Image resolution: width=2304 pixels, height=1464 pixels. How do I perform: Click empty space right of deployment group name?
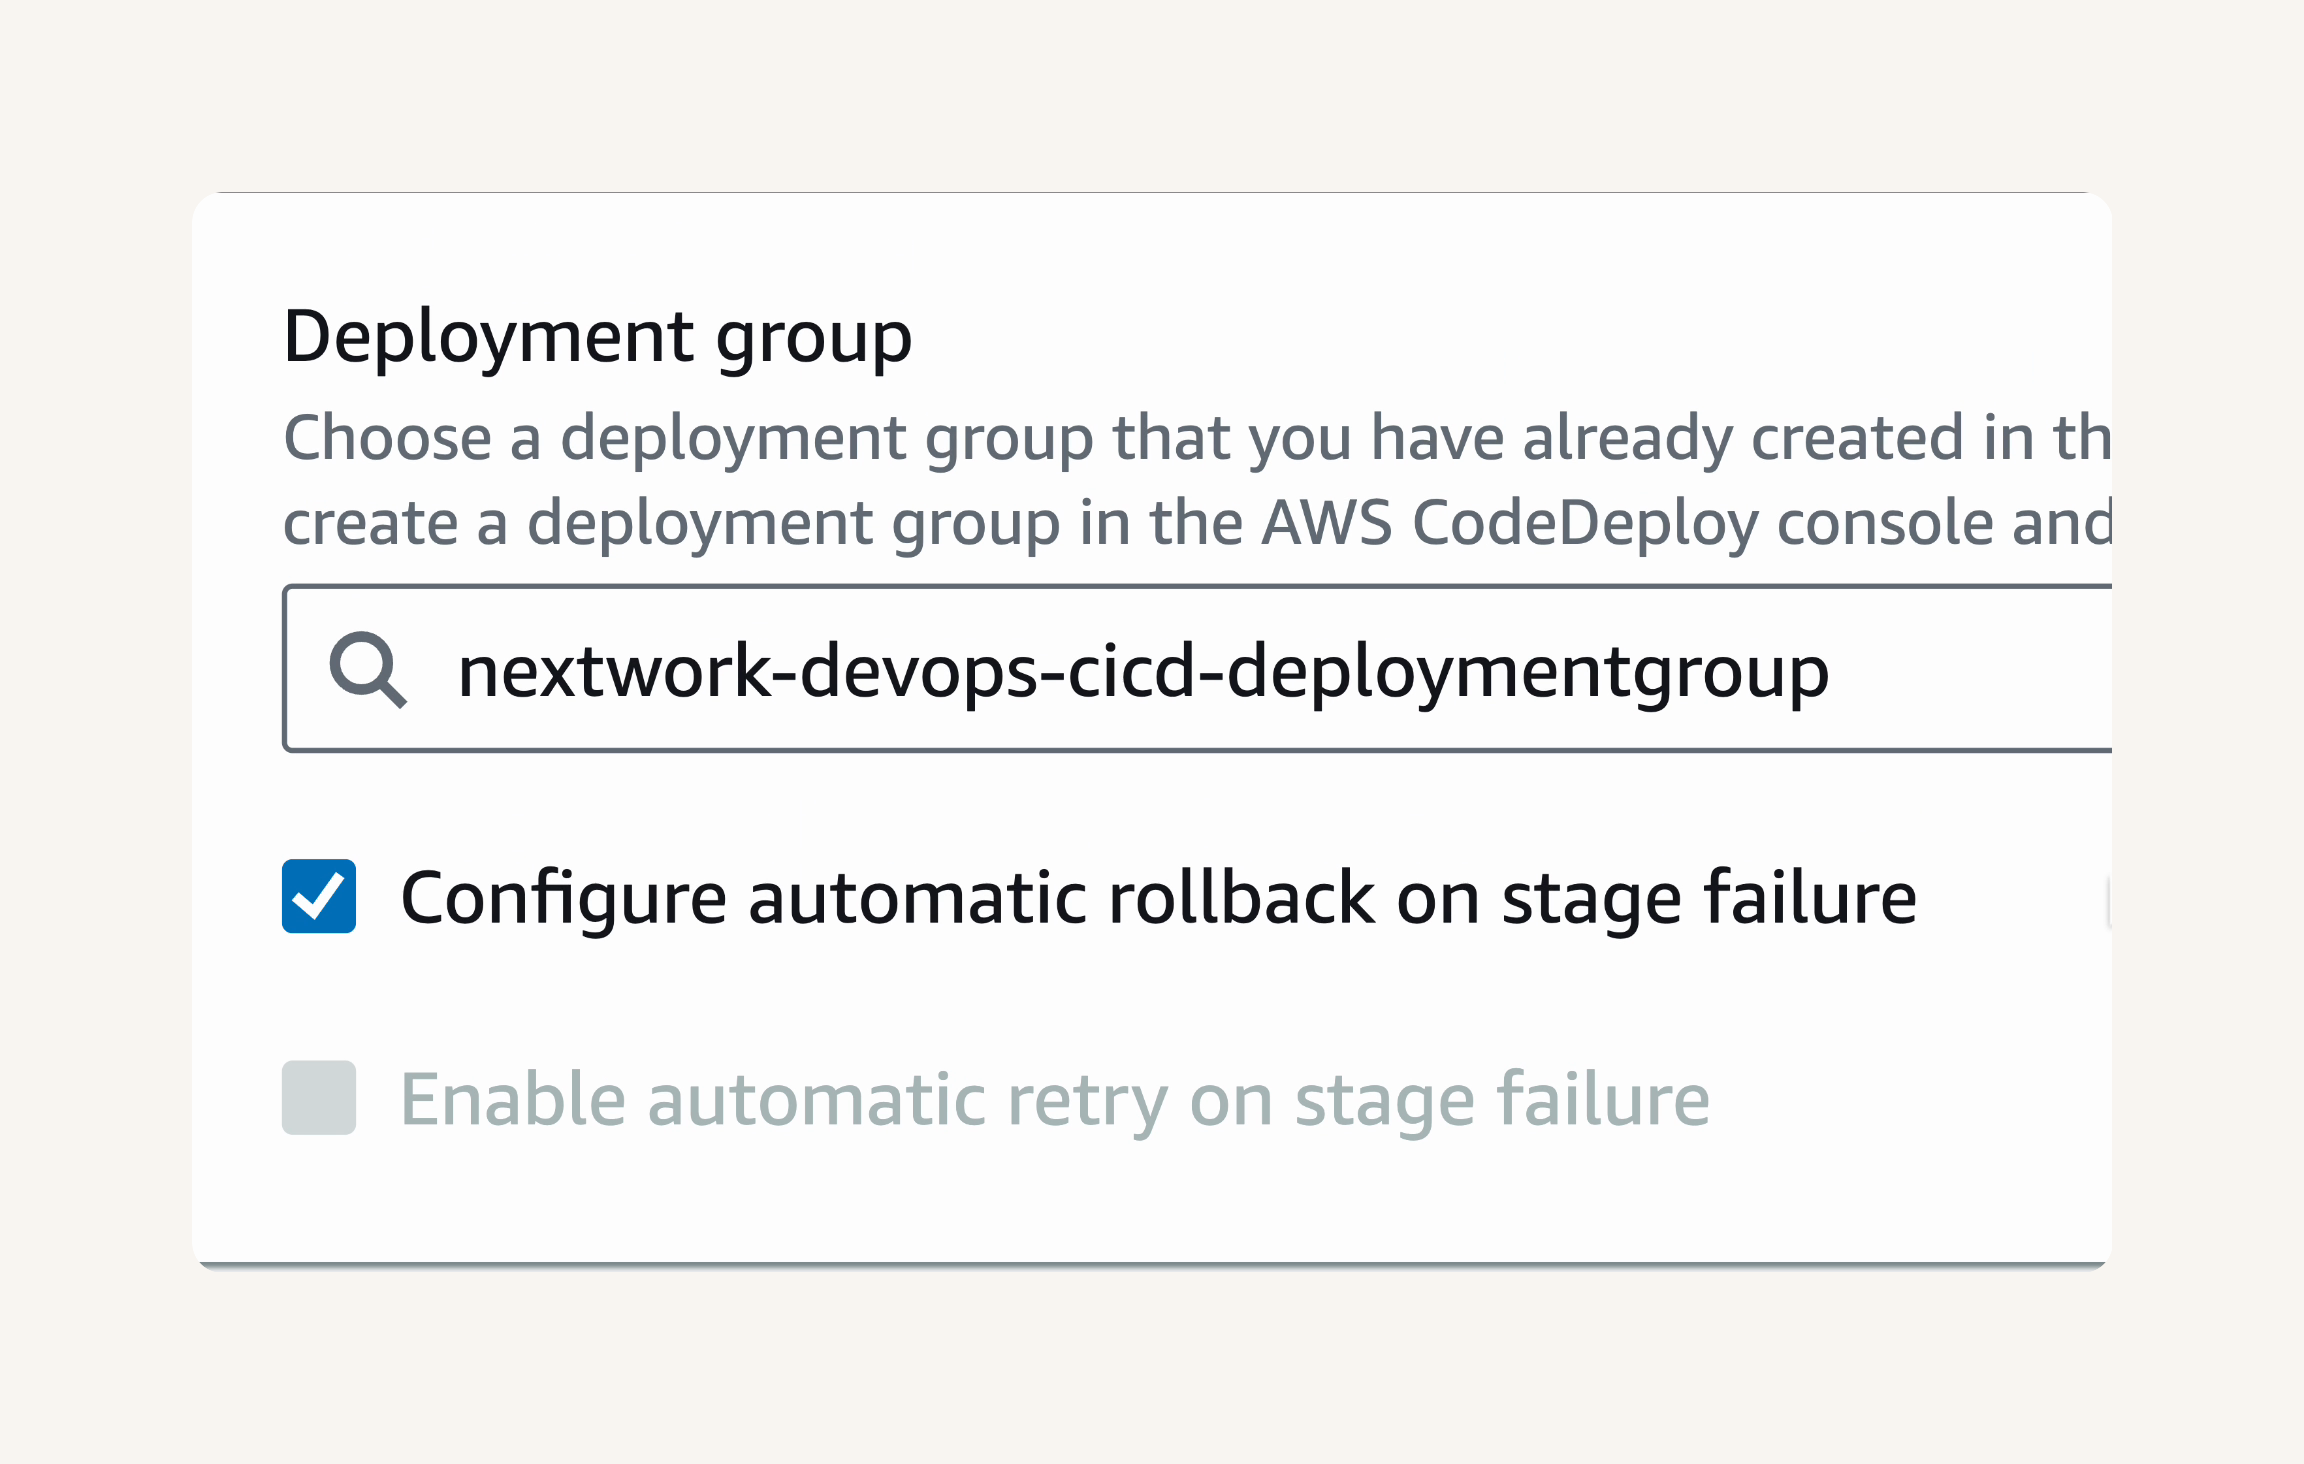point(1970,668)
